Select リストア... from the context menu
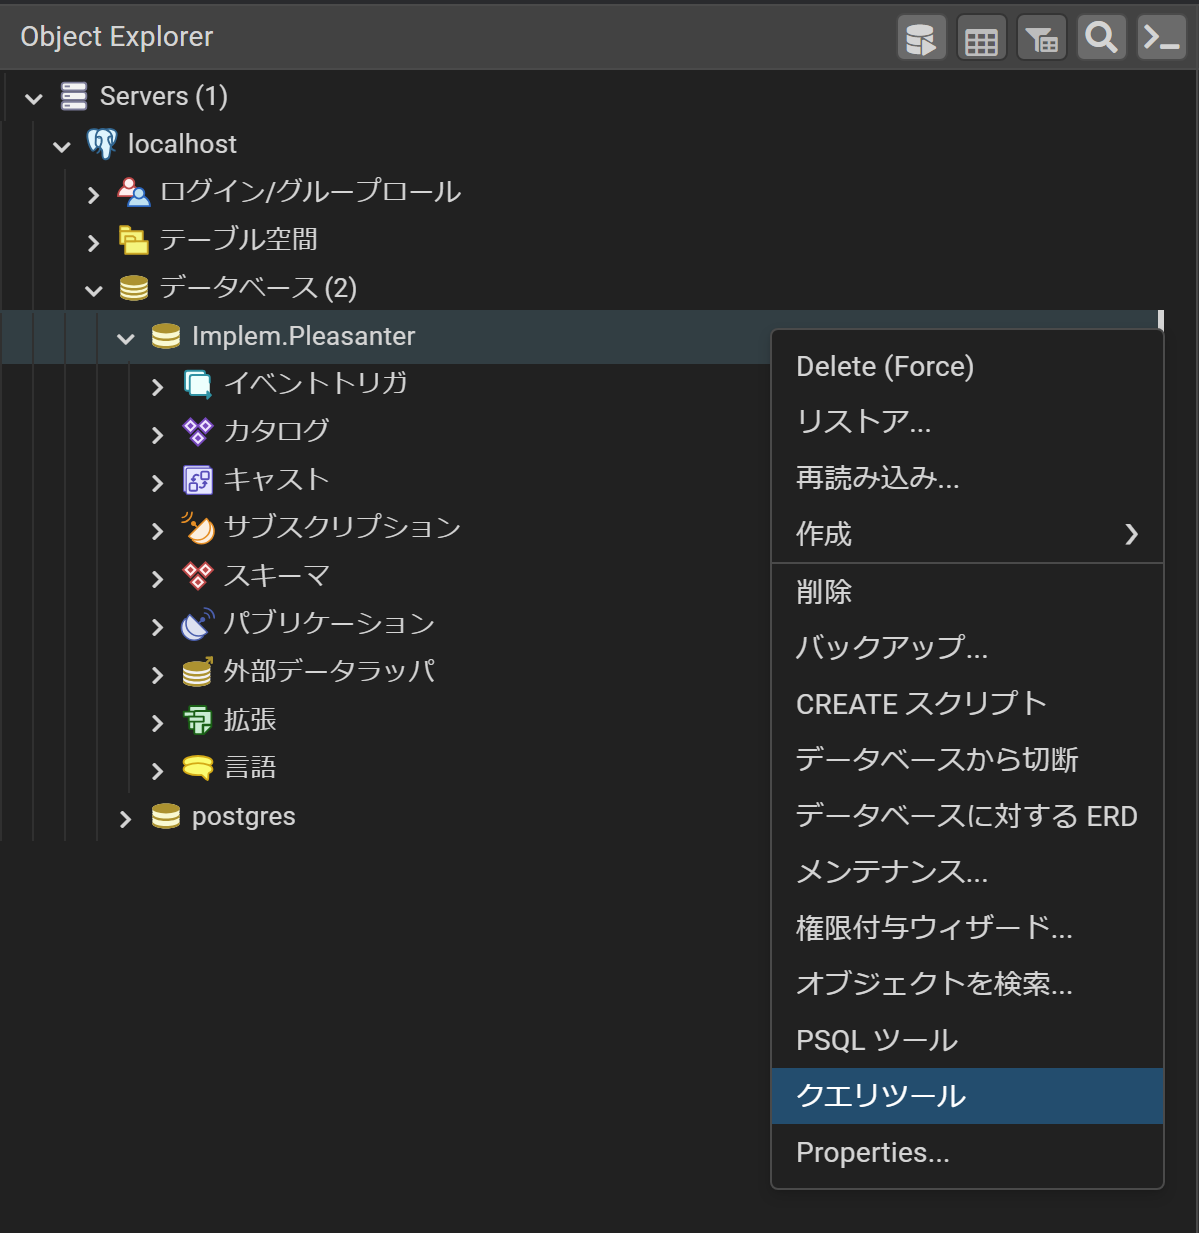The image size is (1199, 1233). coord(967,422)
